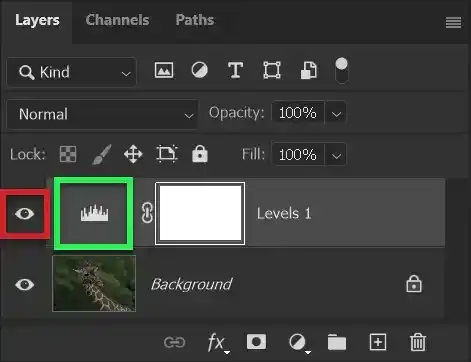This screenshot has width=471, height=362.
Task: Switch to the Channels tab
Action: (117, 20)
